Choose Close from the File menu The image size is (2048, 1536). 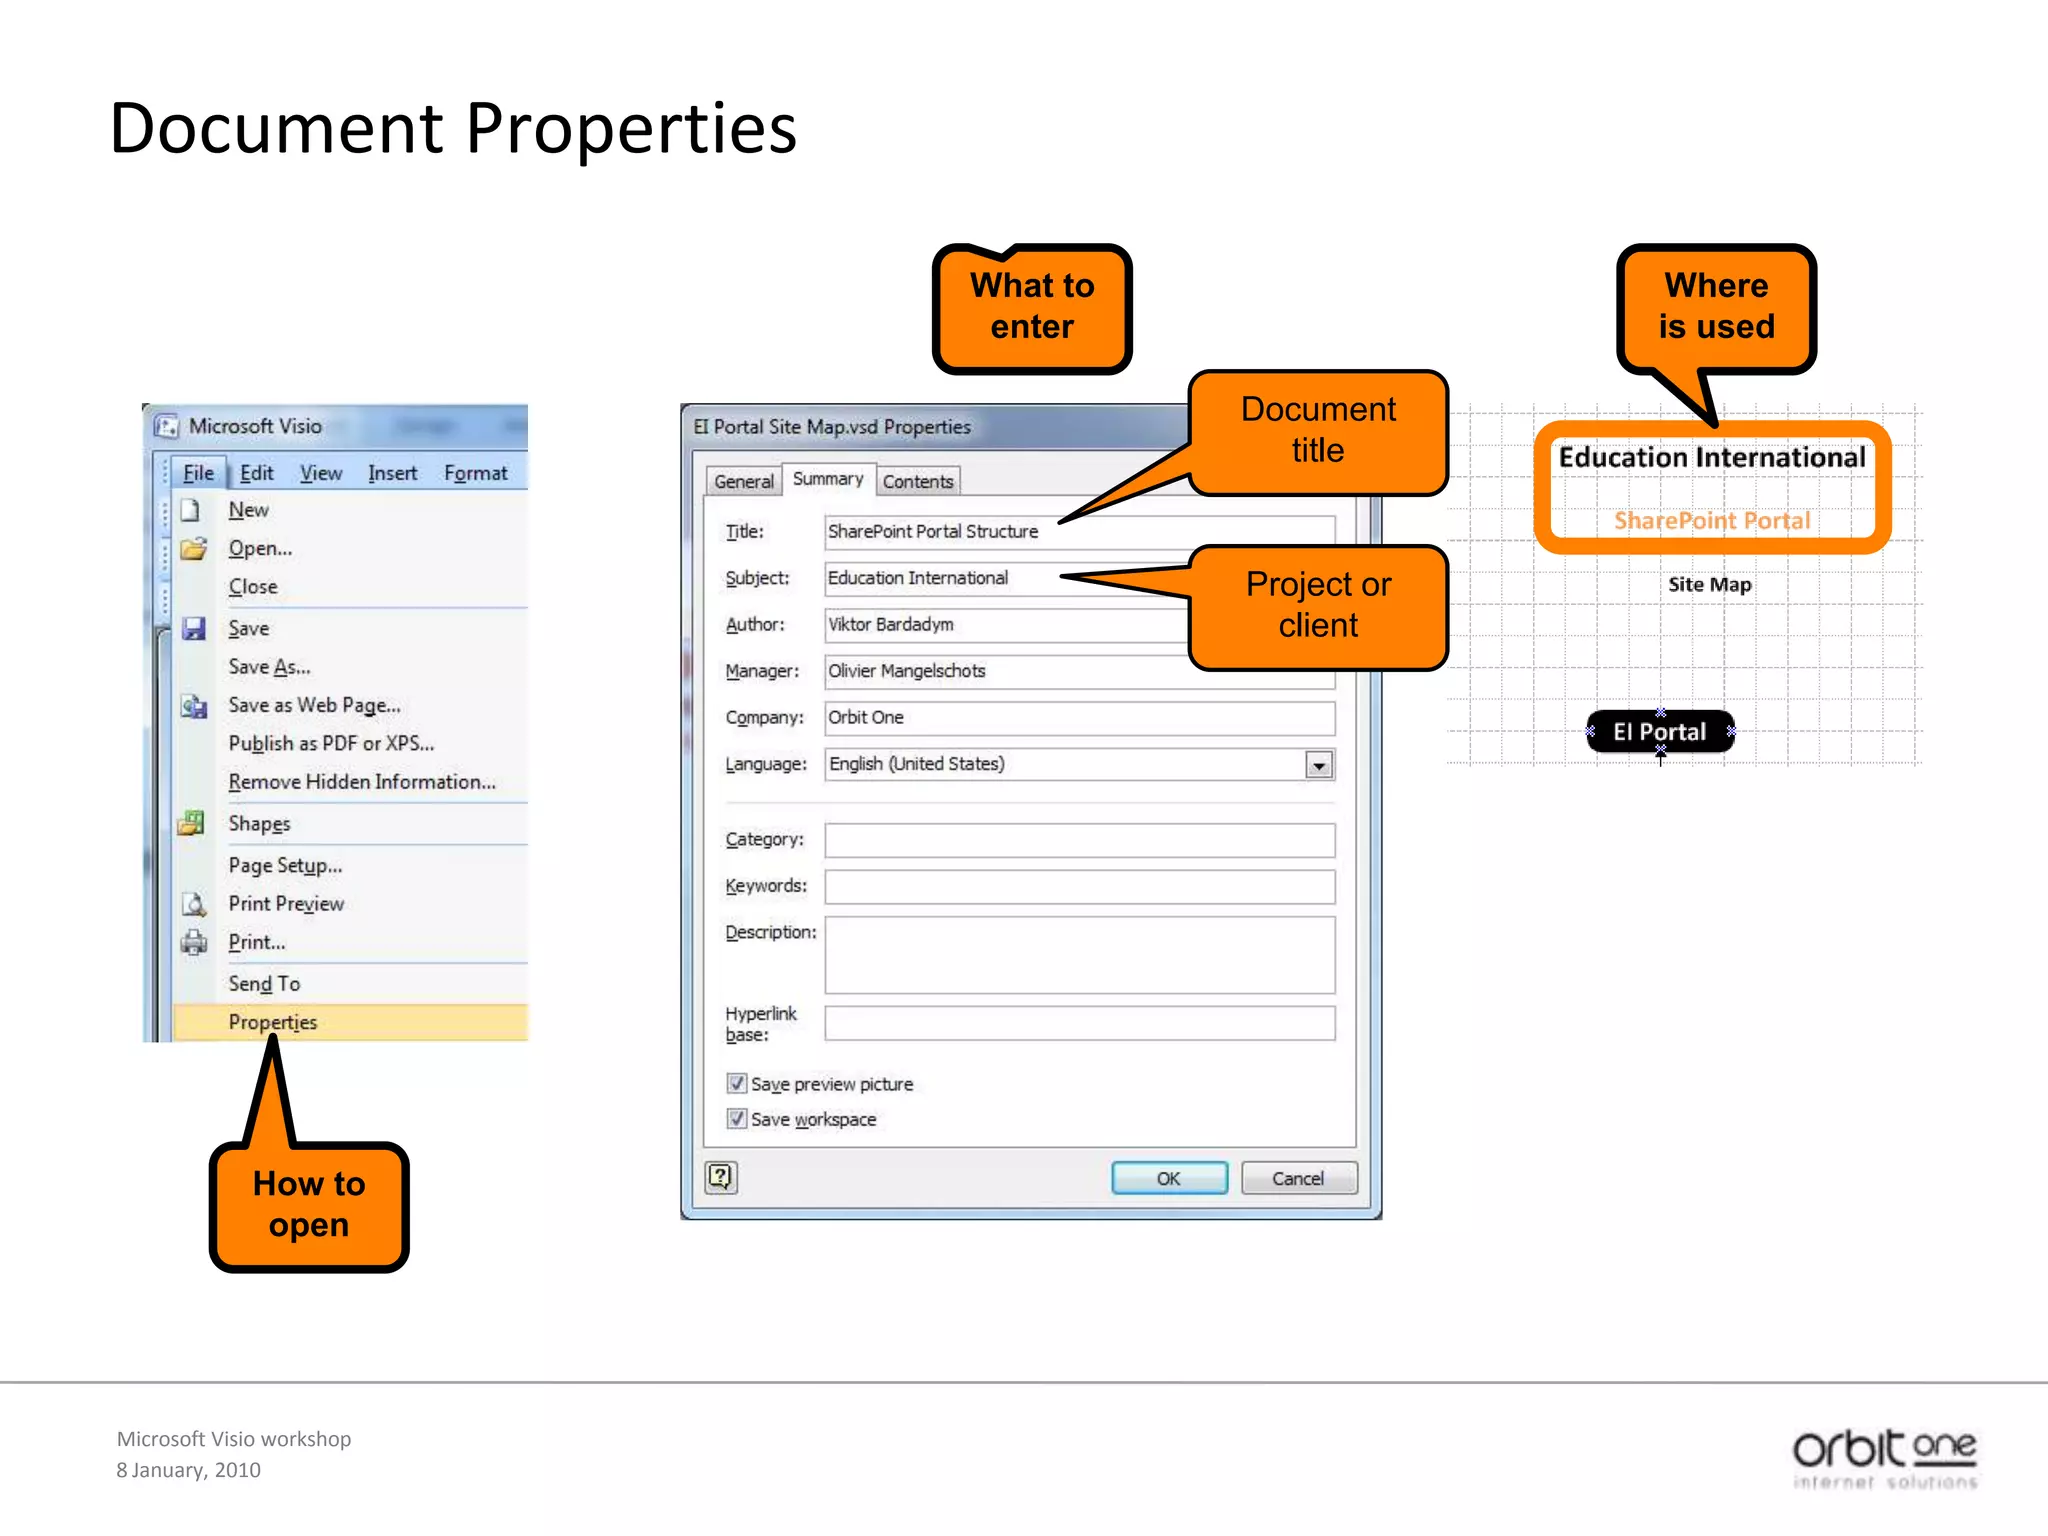(350, 587)
